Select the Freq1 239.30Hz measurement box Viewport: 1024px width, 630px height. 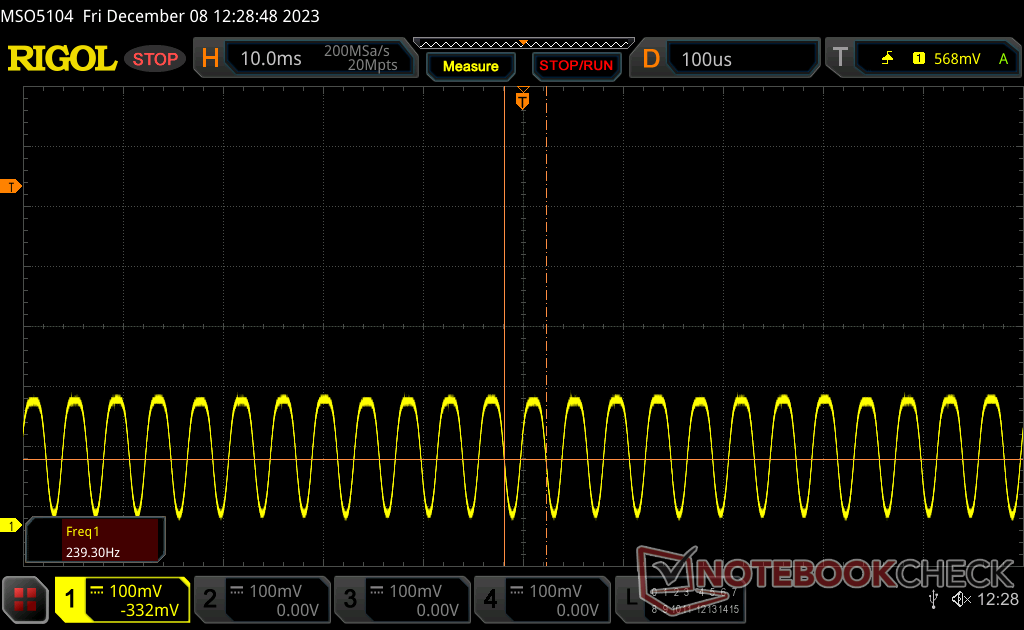(x=95, y=540)
